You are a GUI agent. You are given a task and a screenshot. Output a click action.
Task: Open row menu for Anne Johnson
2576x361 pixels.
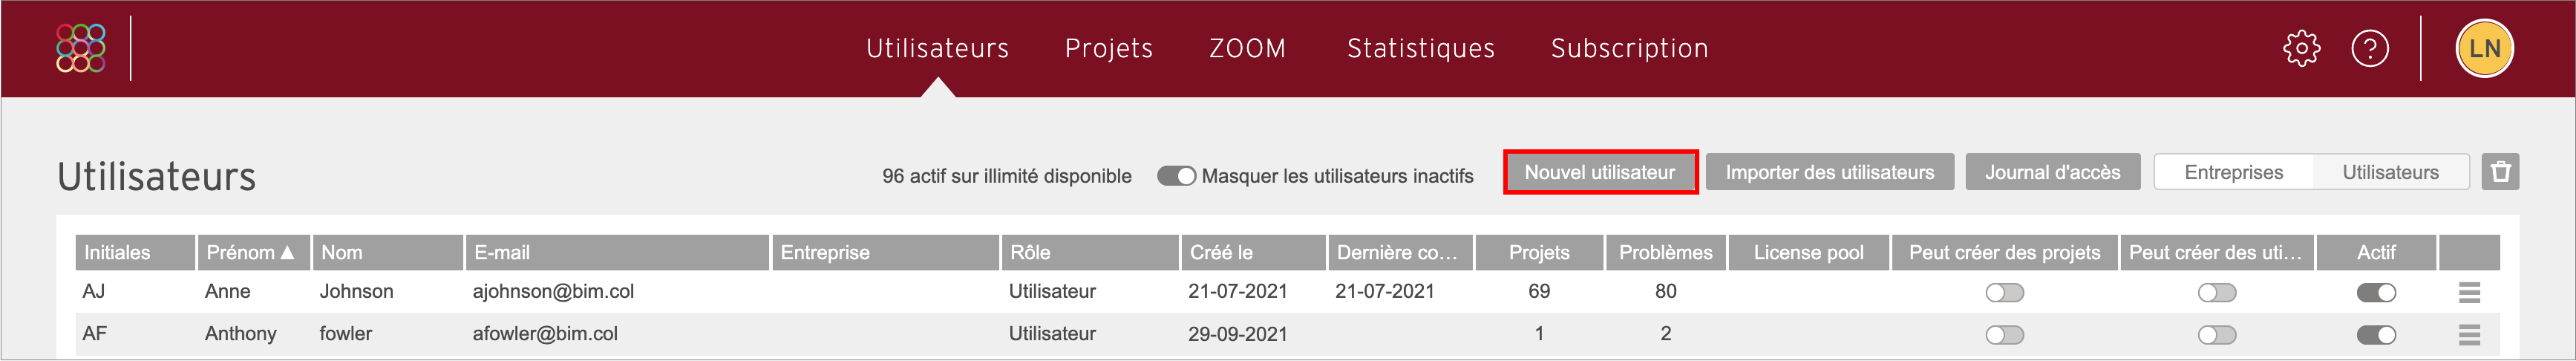pos(2469,293)
